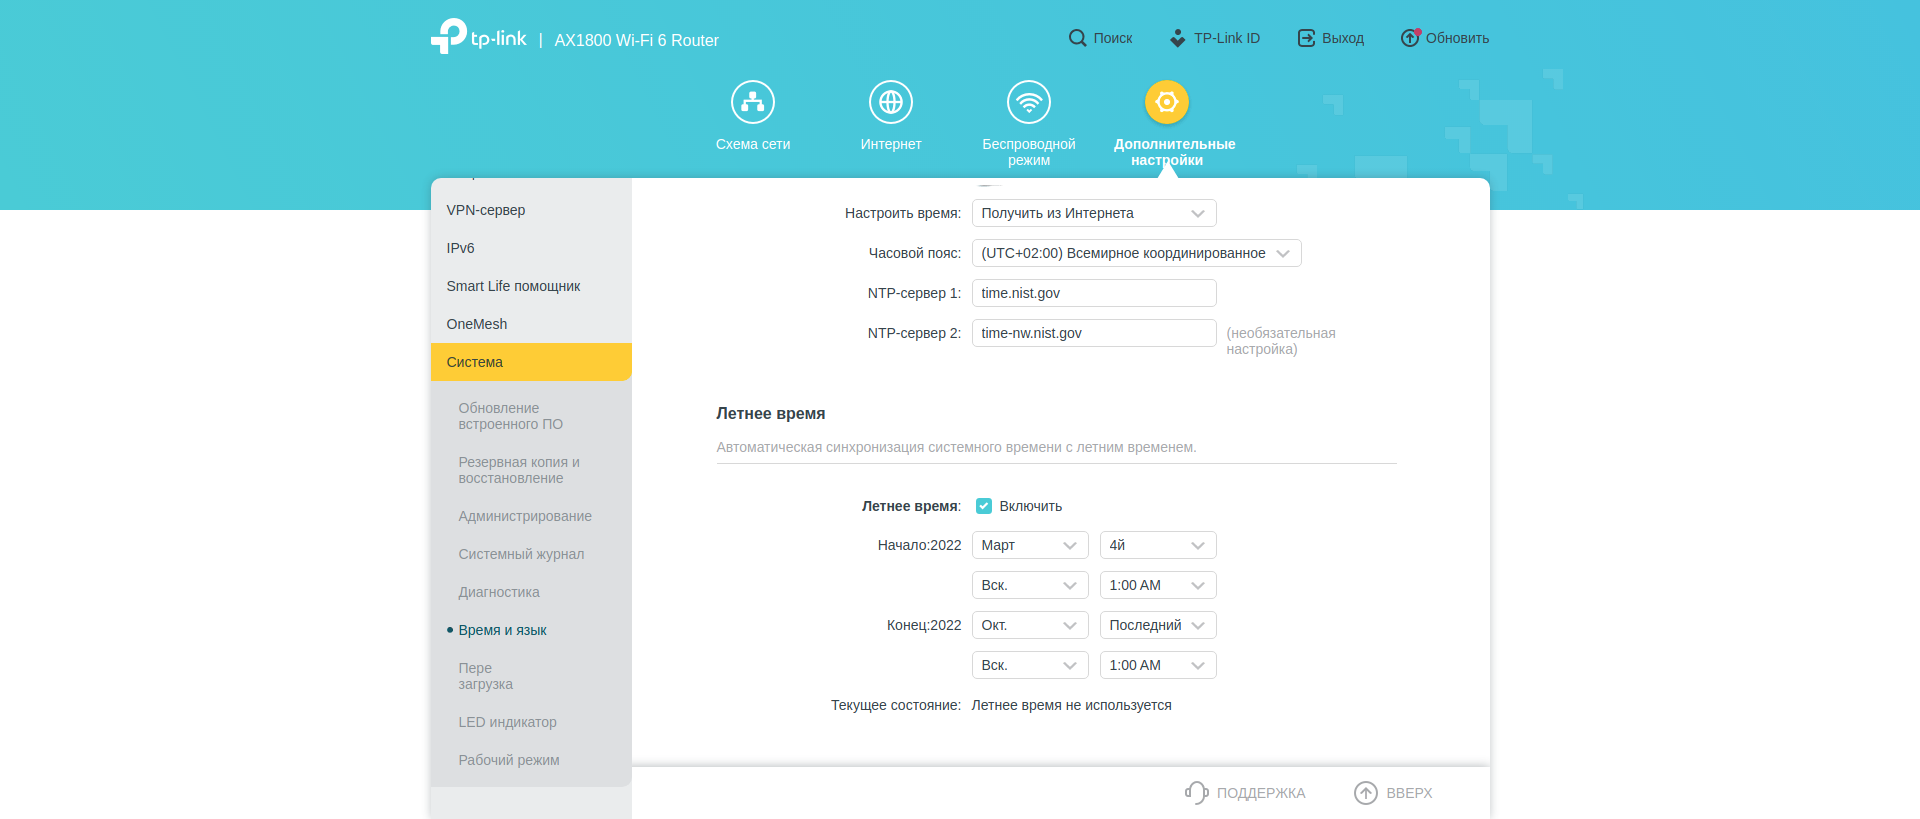This screenshot has width=1920, height=819.
Task: Uncheck the daylight saving Включить checkbox
Action: 984,506
